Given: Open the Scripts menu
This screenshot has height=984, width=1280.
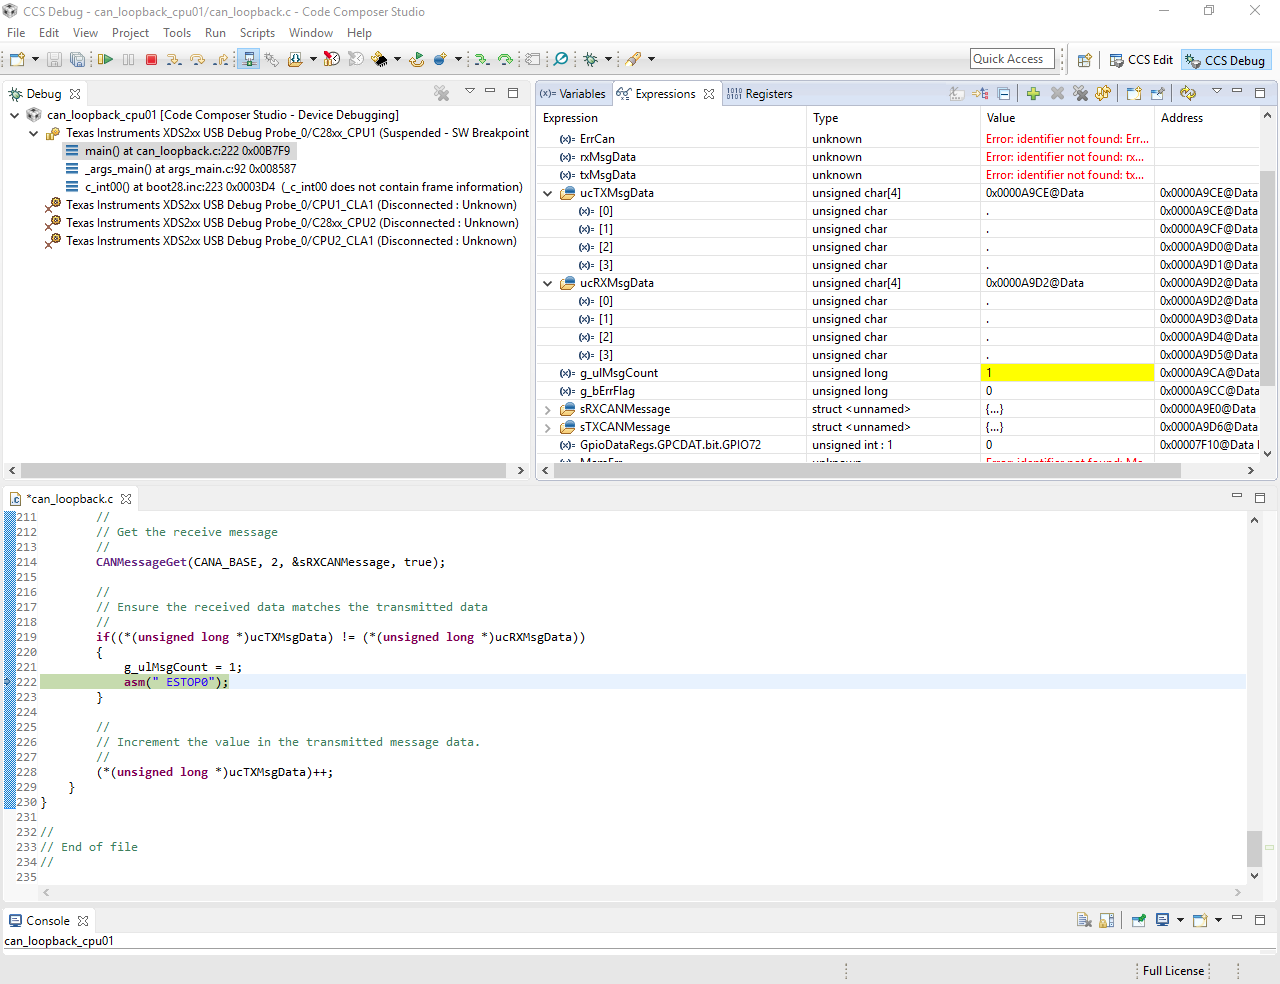Looking at the screenshot, I should pos(257,33).
